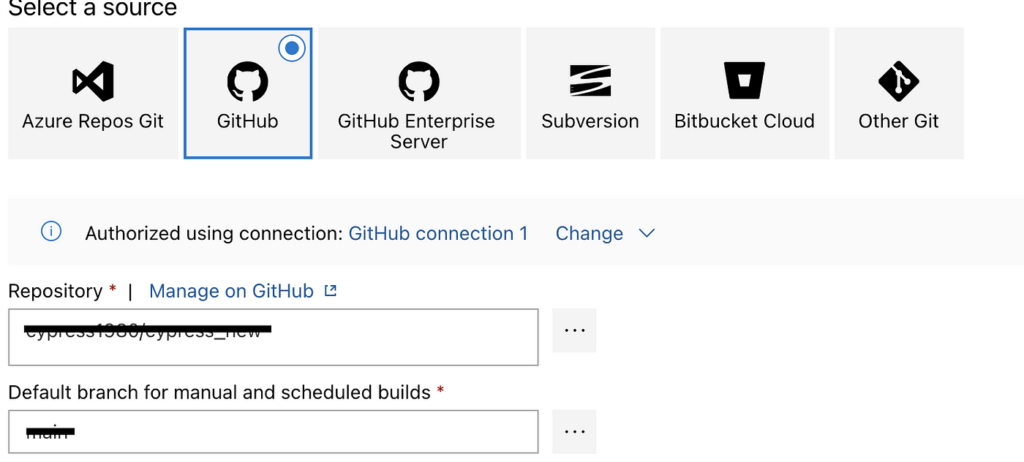Click the GitHub octocat icon
Viewport: 1024px width, 462px height.
[248, 82]
